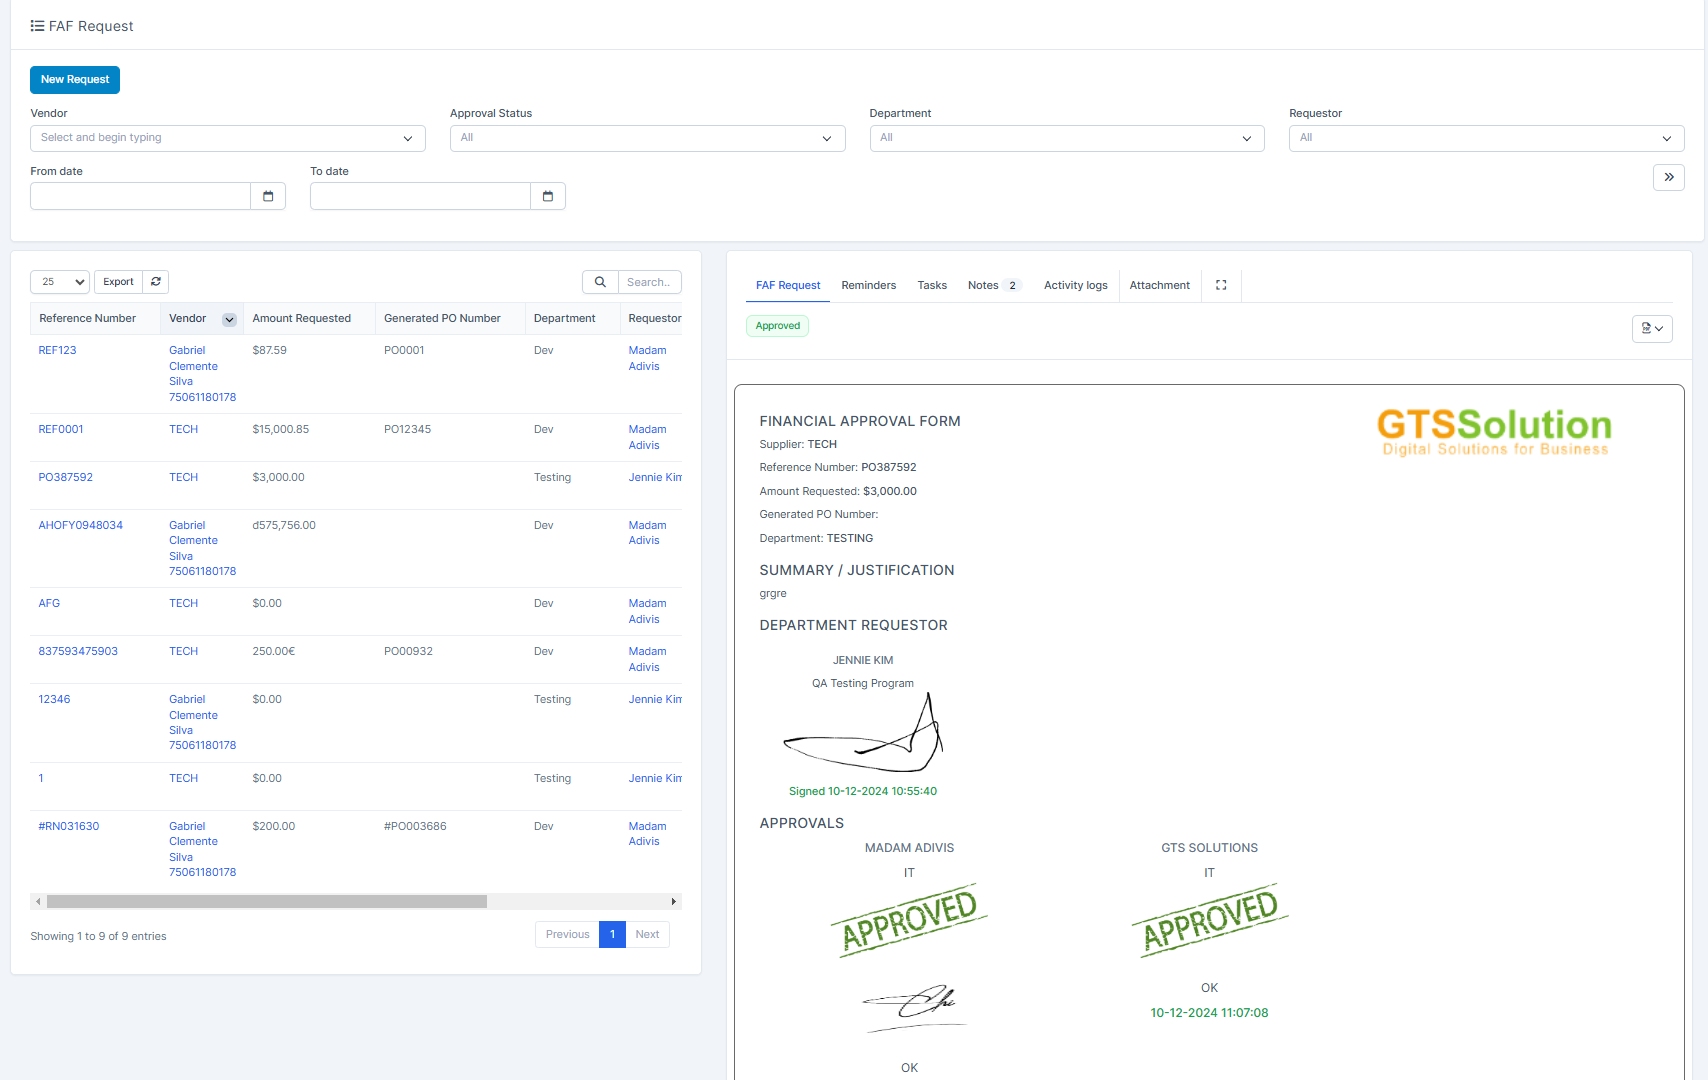Click the horizontal table scrollbar
Viewport: 1708px width, 1080px height.
pyautogui.click(x=267, y=901)
